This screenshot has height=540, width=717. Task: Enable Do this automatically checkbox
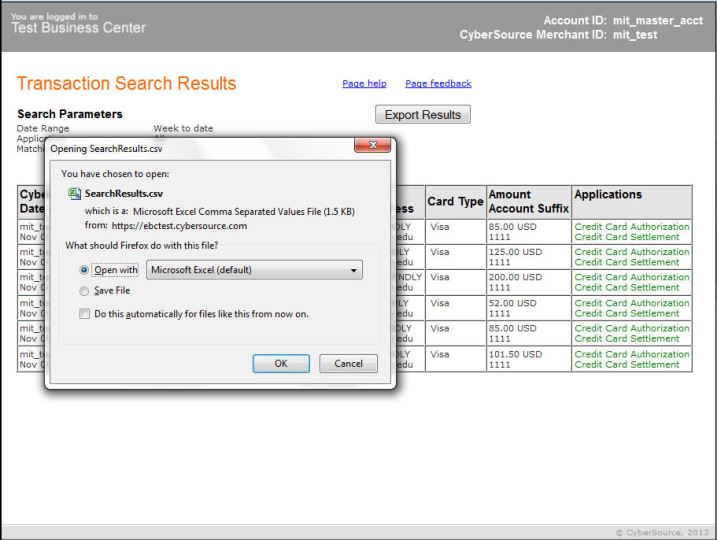click(x=84, y=313)
